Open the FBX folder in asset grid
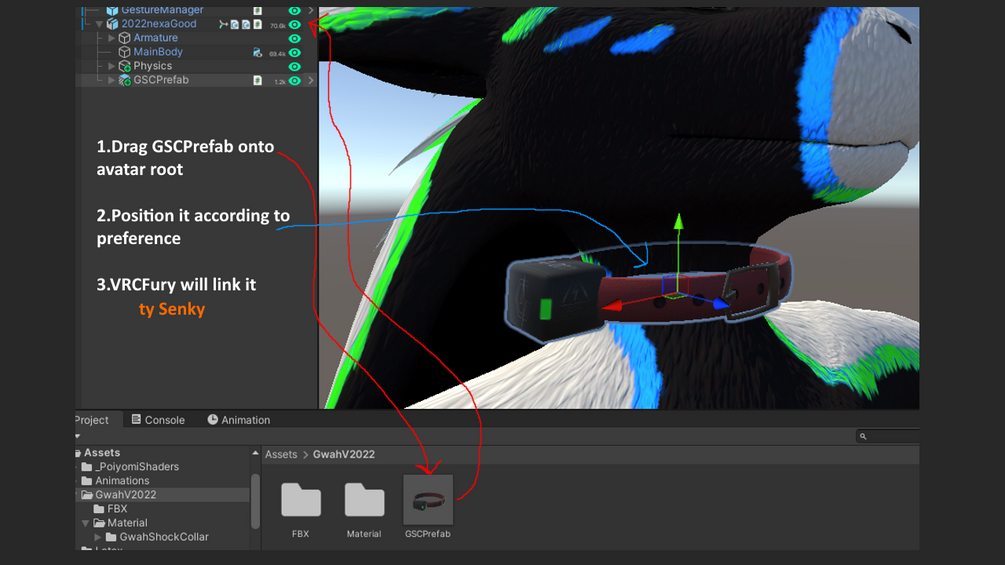Image resolution: width=1005 pixels, height=565 pixels. pos(301,500)
